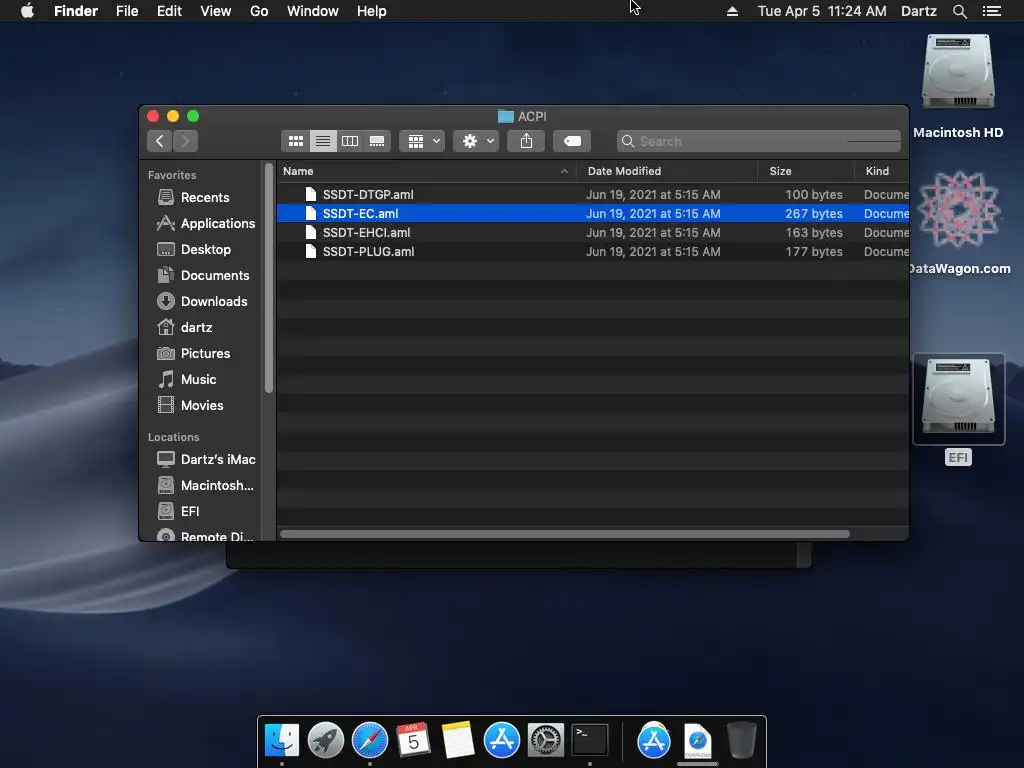Sort by the Date Modified column header

pyautogui.click(x=667, y=171)
